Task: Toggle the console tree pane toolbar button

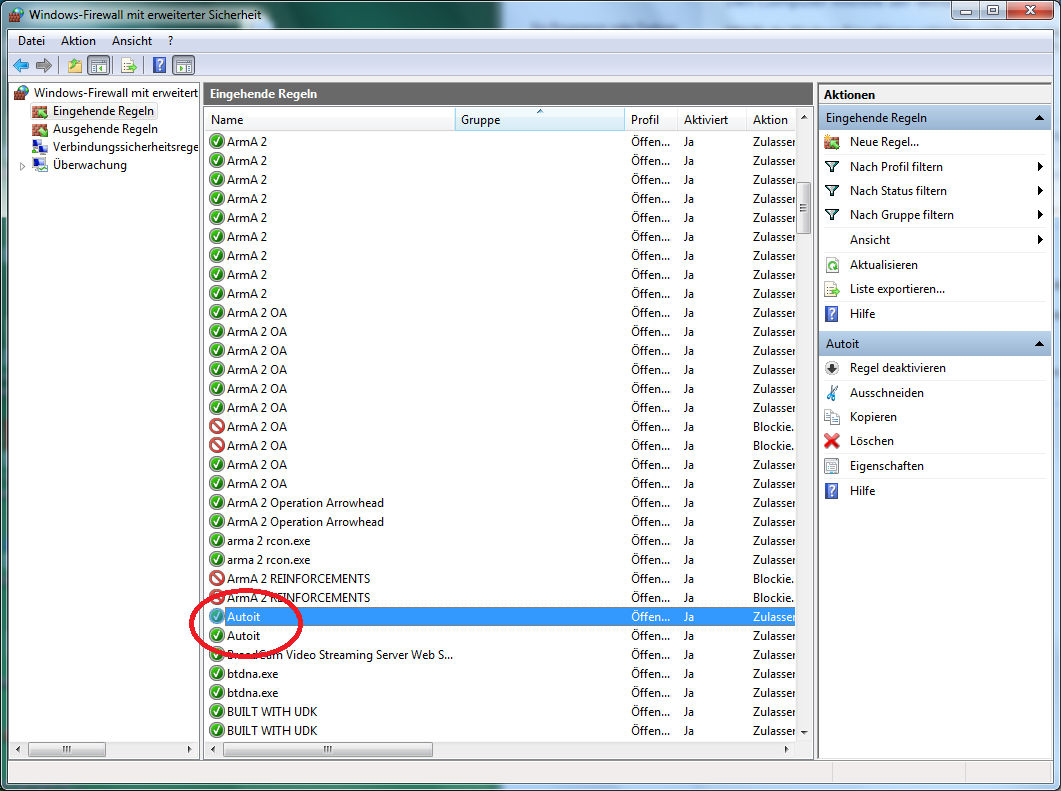Action: click(x=99, y=66)
